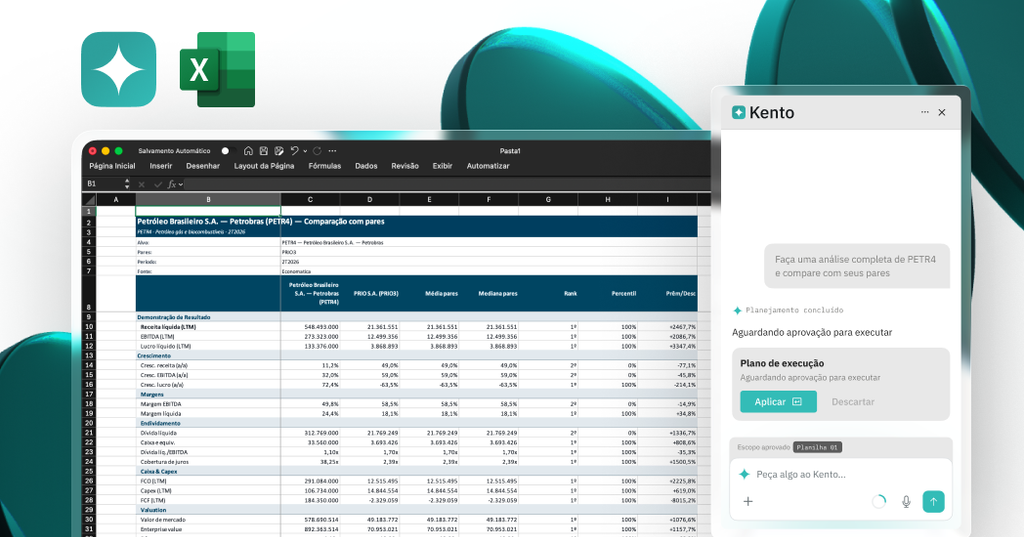Viewport: 1024px width, 537px height.
Task: Click the 'Mediana pares' column heading
Action: pos(498,293)
